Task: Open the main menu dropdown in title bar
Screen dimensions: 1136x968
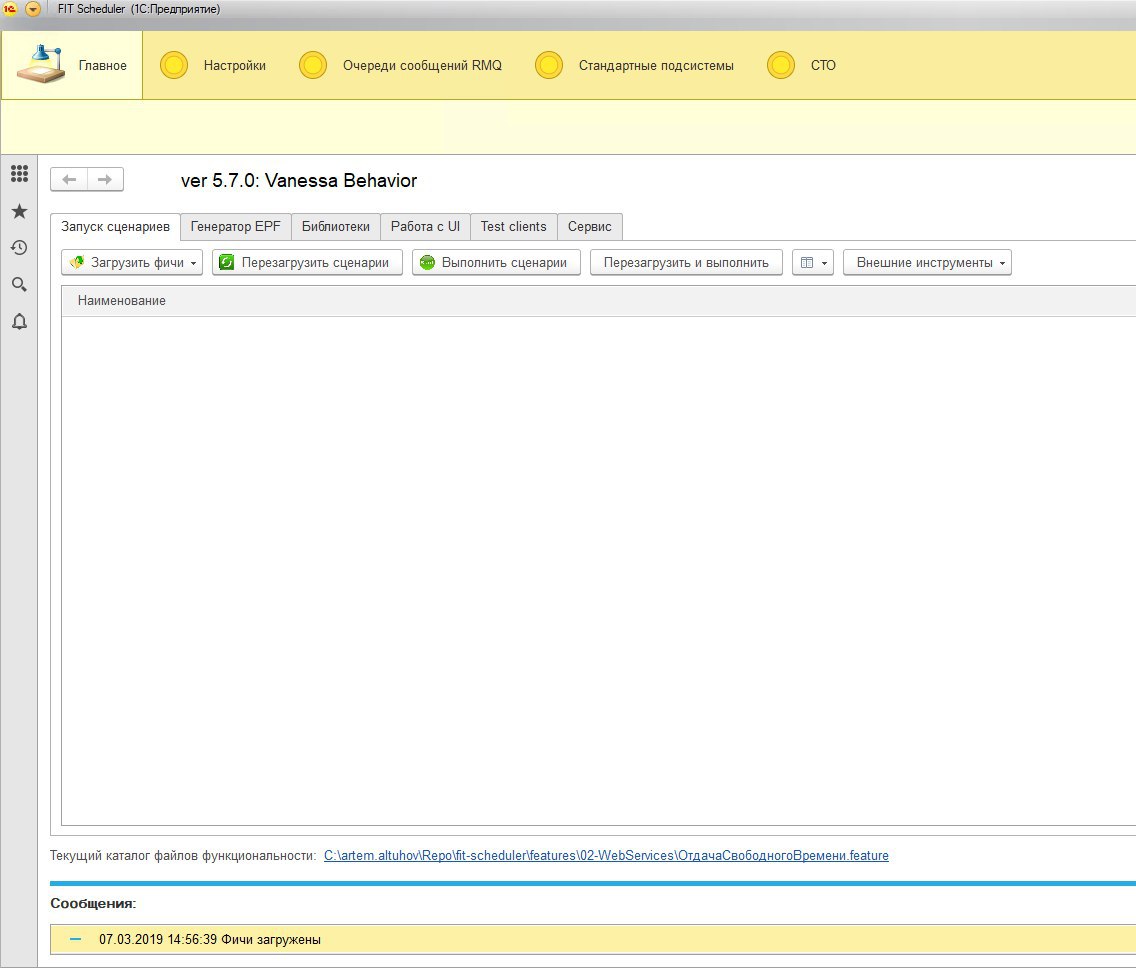Action: 33,9
